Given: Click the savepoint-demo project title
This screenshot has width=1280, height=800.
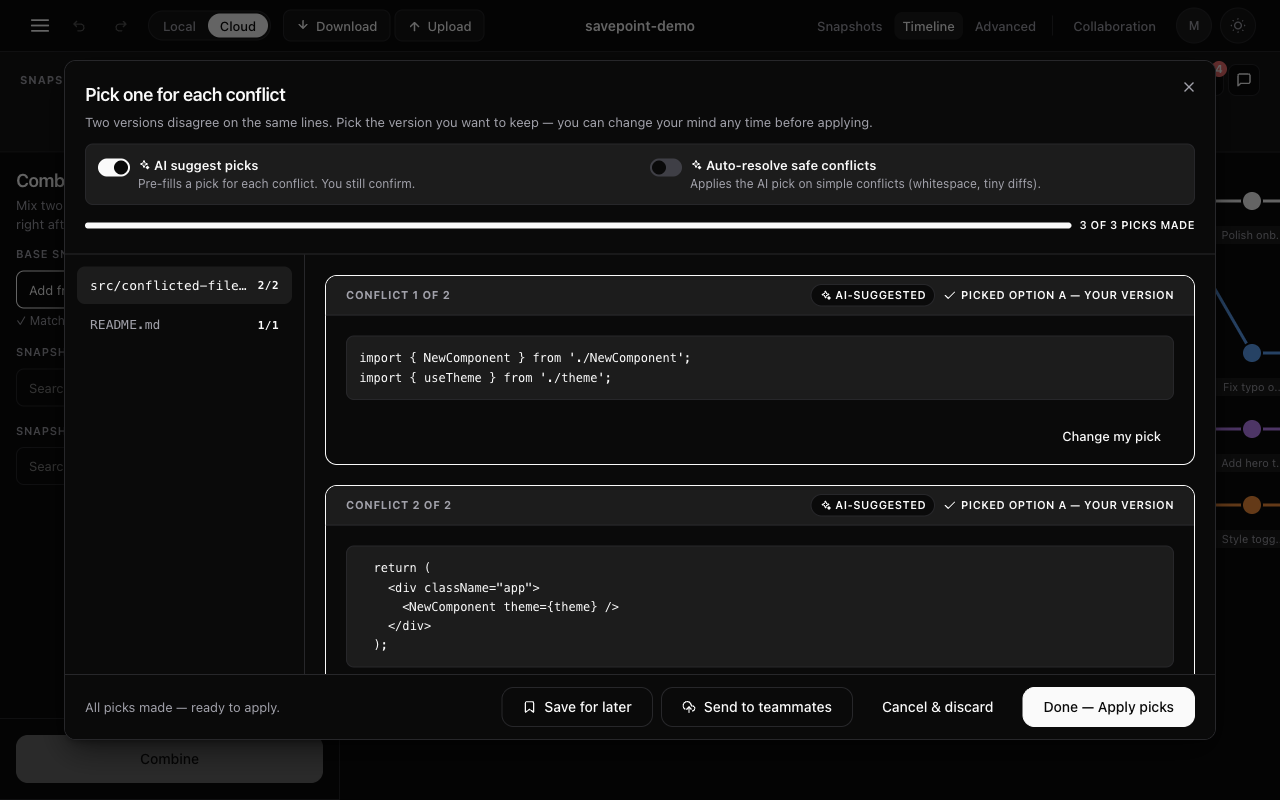Looking at the screenshot, I should (x=640, y=26).
